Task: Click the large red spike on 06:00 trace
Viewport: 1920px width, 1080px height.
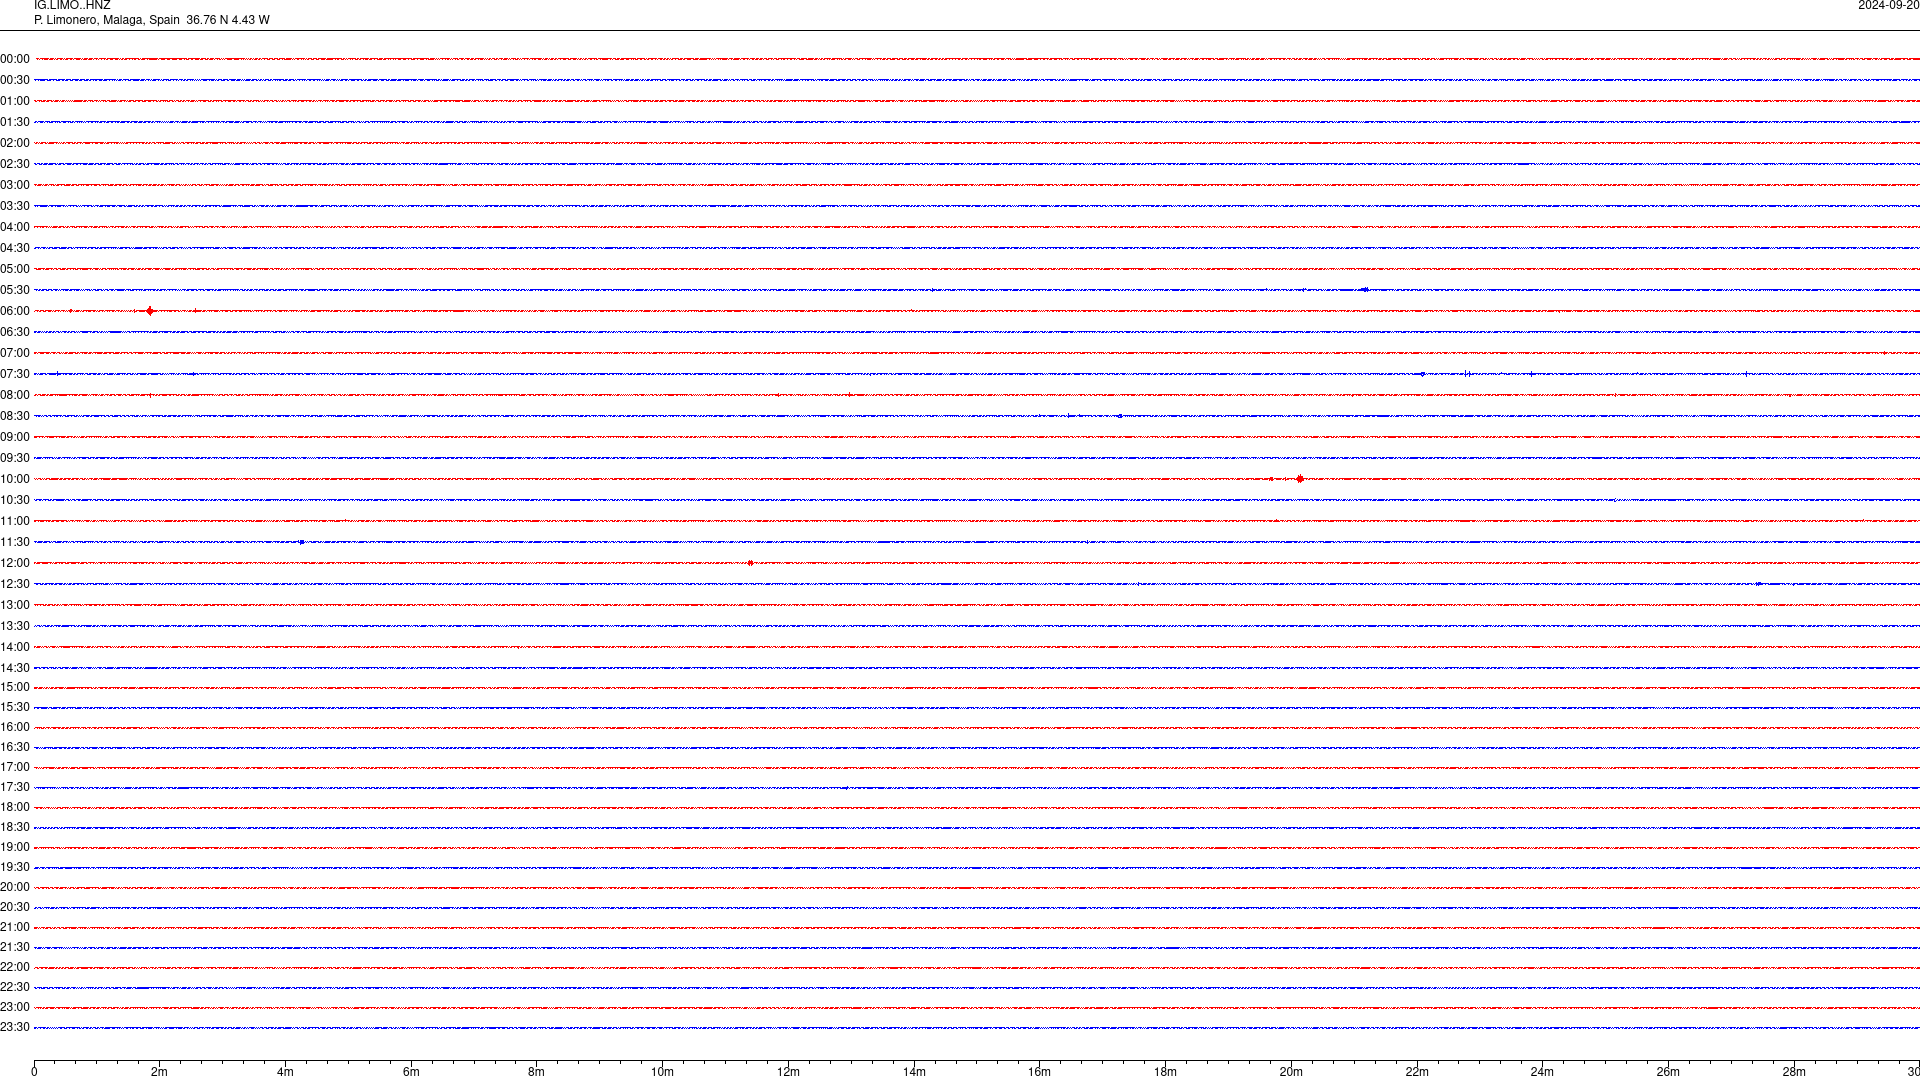Action: 150,311
